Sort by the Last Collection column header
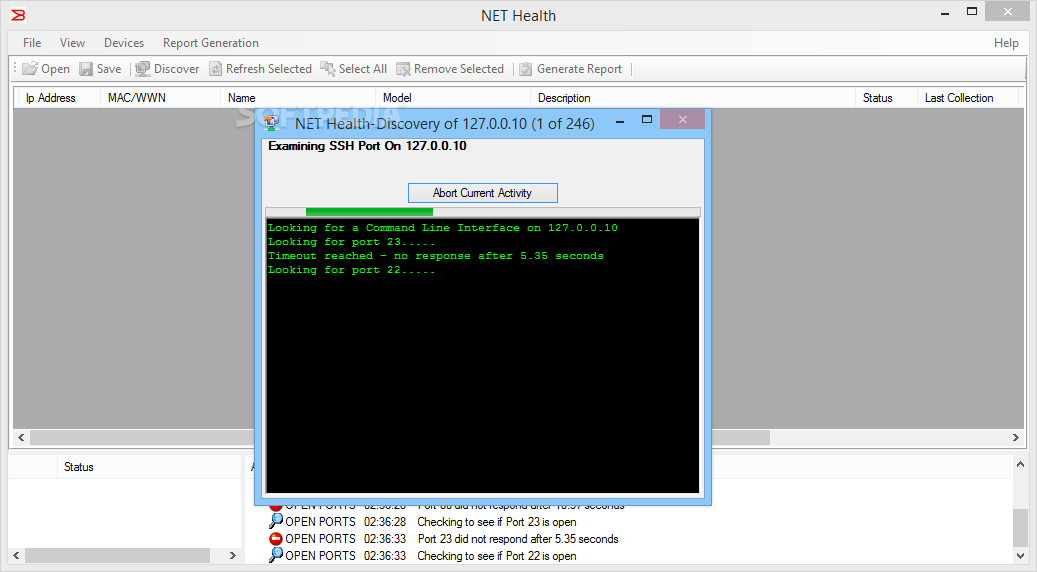Screen dimensions: 1037x572 [959, 98]
